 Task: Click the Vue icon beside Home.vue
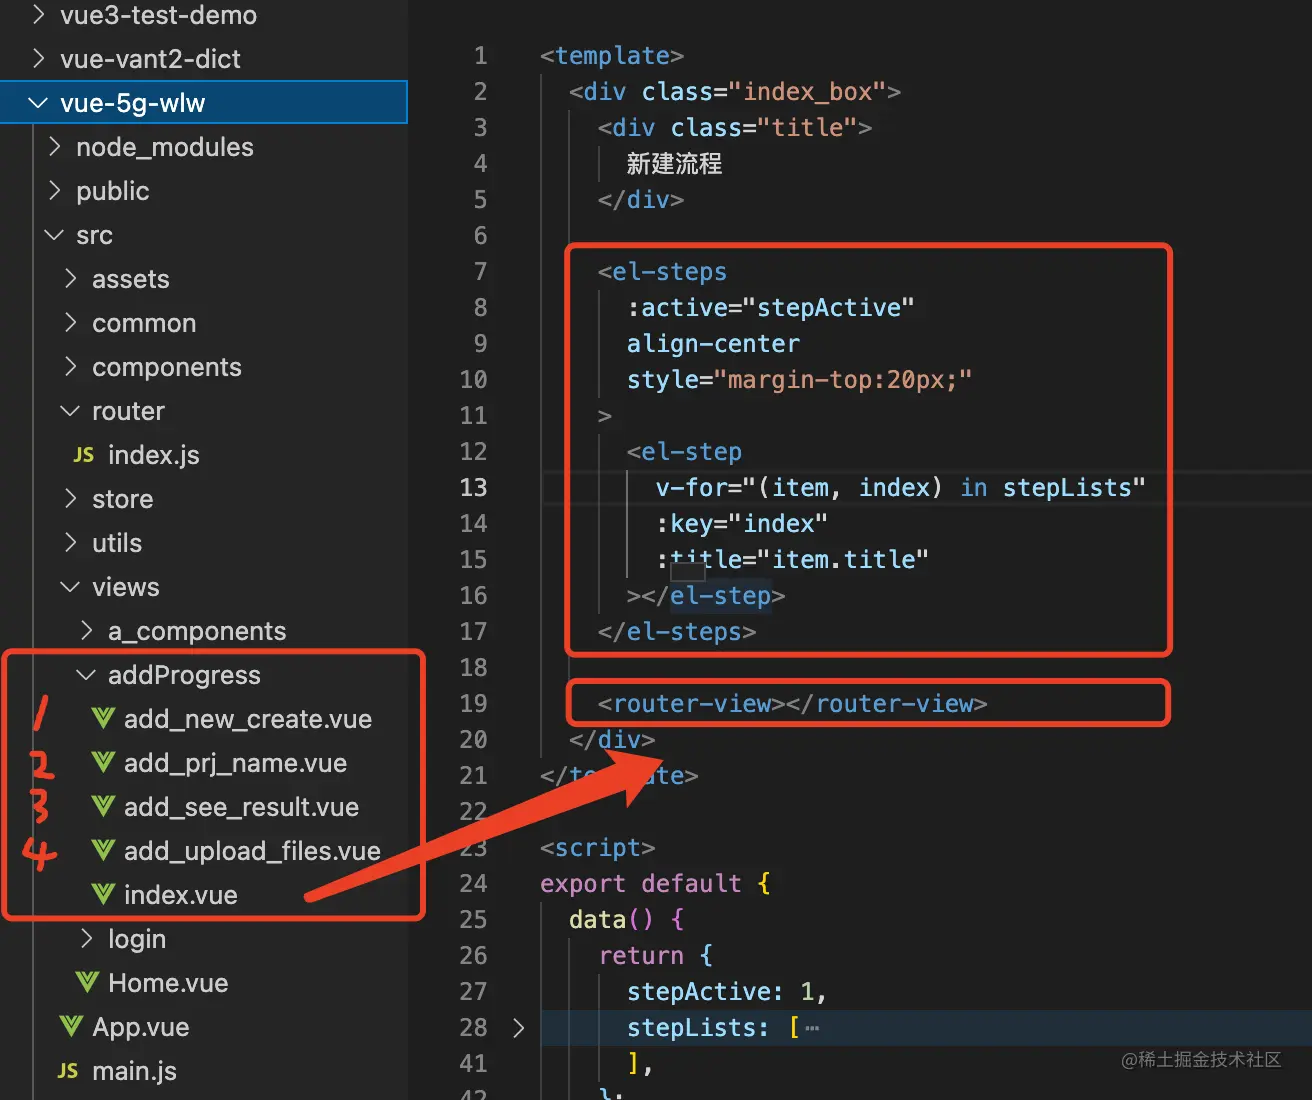coord(87,982)
